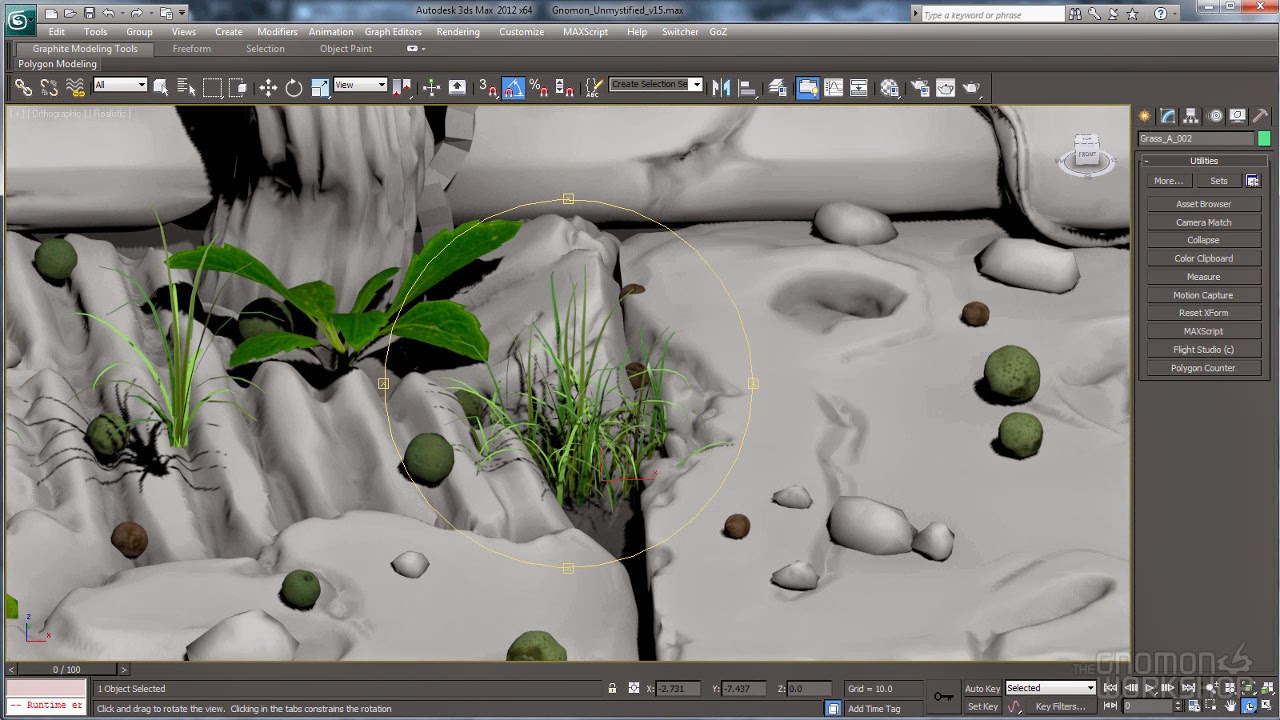The width and height of the screenshot is (1280, 720).
Task: Open the Curve Editor icon
Action: click(833, 88)
